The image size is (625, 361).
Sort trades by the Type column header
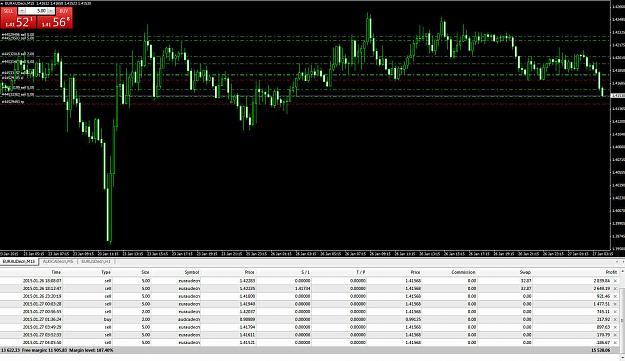106,272
